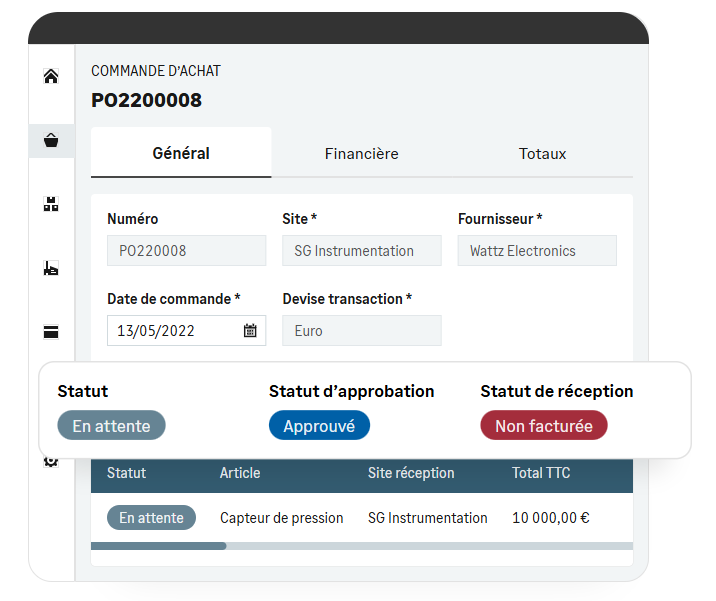Screen dimensions: 716x601
Task: Click the Devise transaction field Euro
Action: [362, 331]
